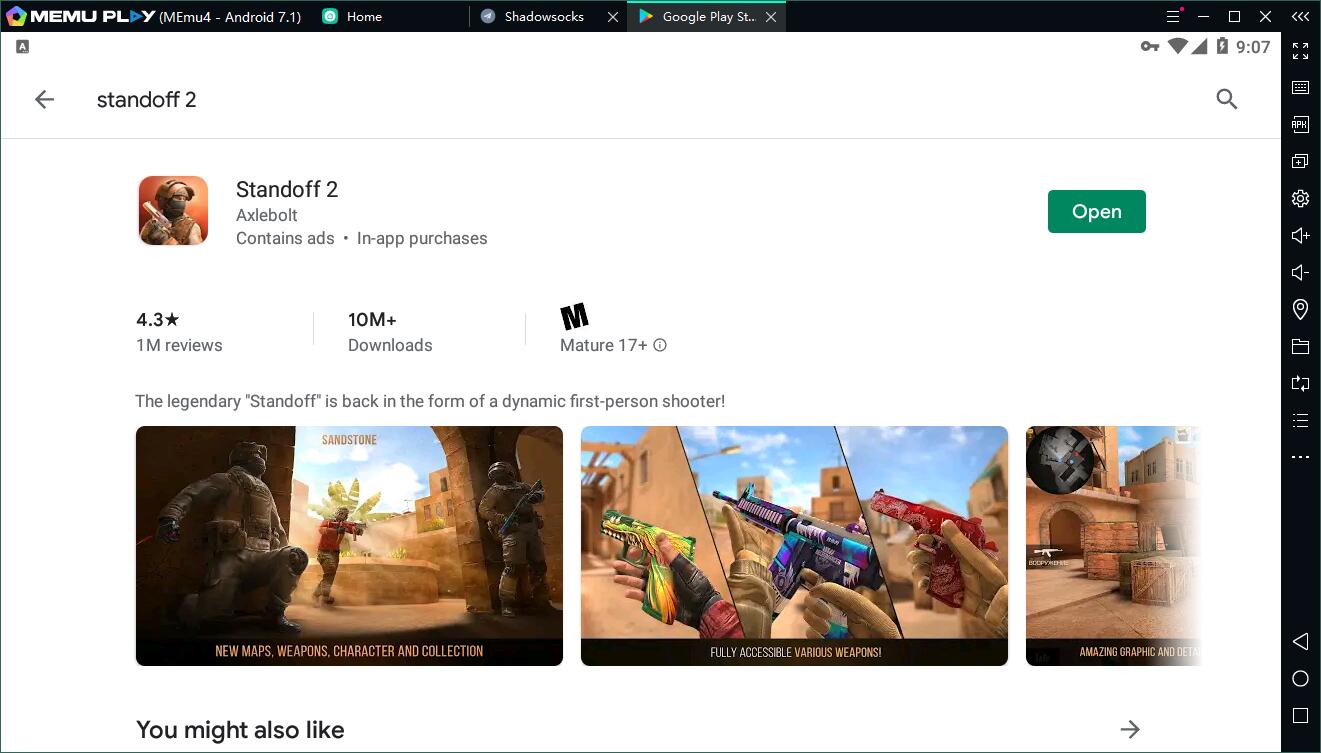Screen dimensions: 1321x753
Task: Expand more sidebar tools via three dots
Action: pos(1300,457)
